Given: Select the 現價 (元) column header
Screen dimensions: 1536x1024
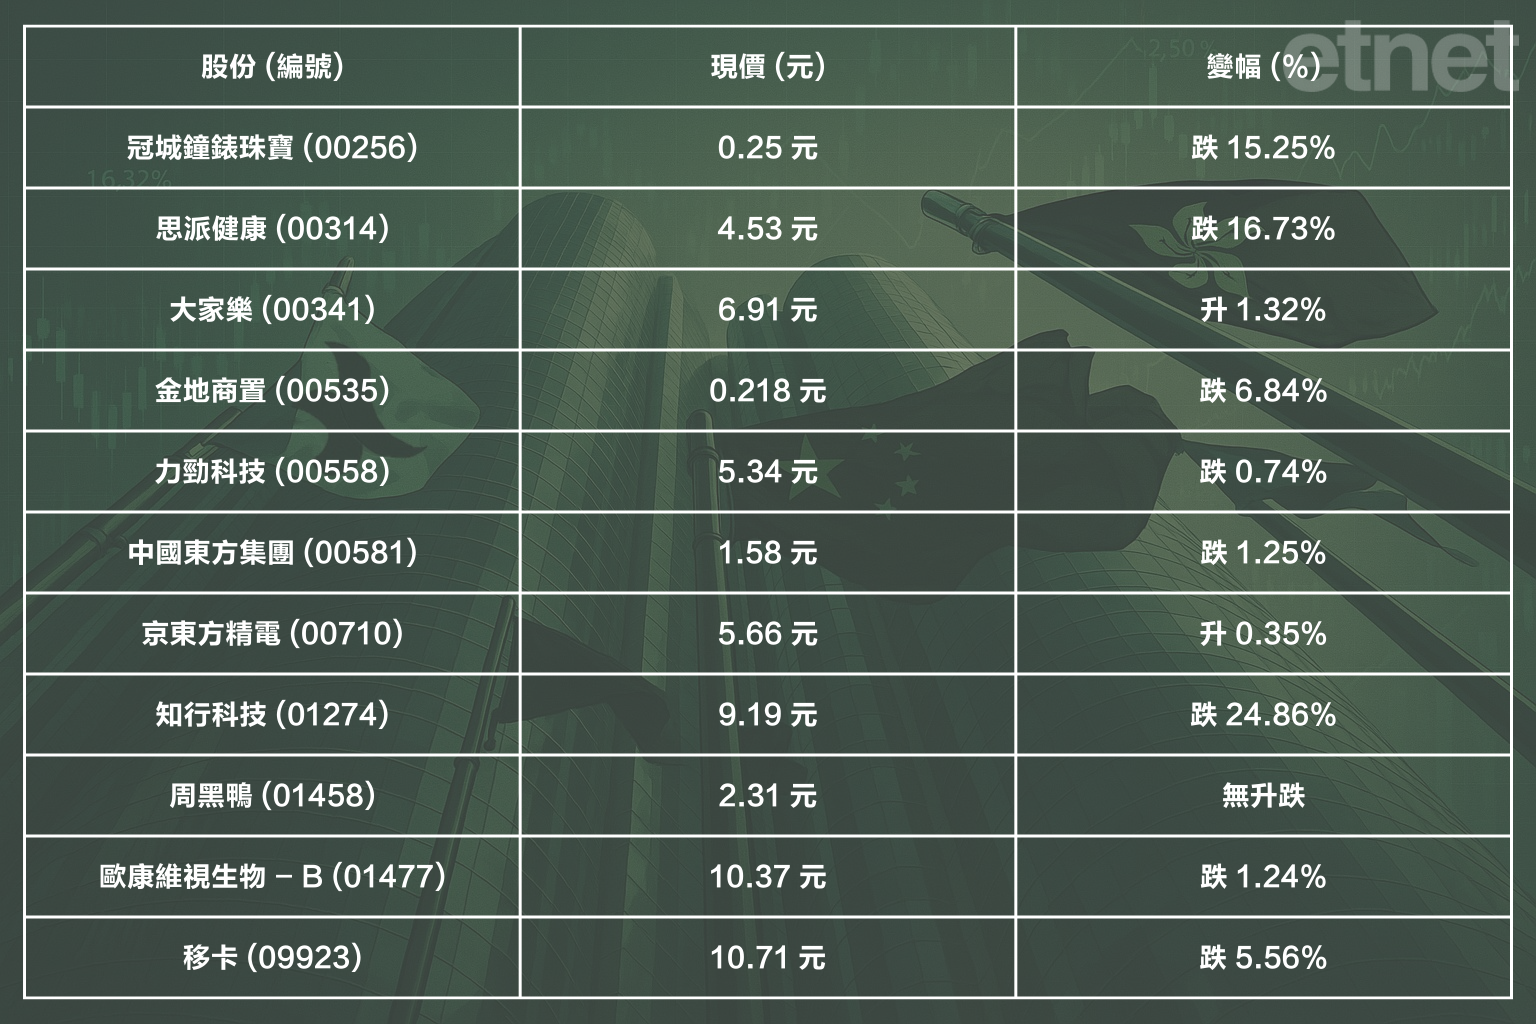Looking at the screenshot, I should pos(767,67).
